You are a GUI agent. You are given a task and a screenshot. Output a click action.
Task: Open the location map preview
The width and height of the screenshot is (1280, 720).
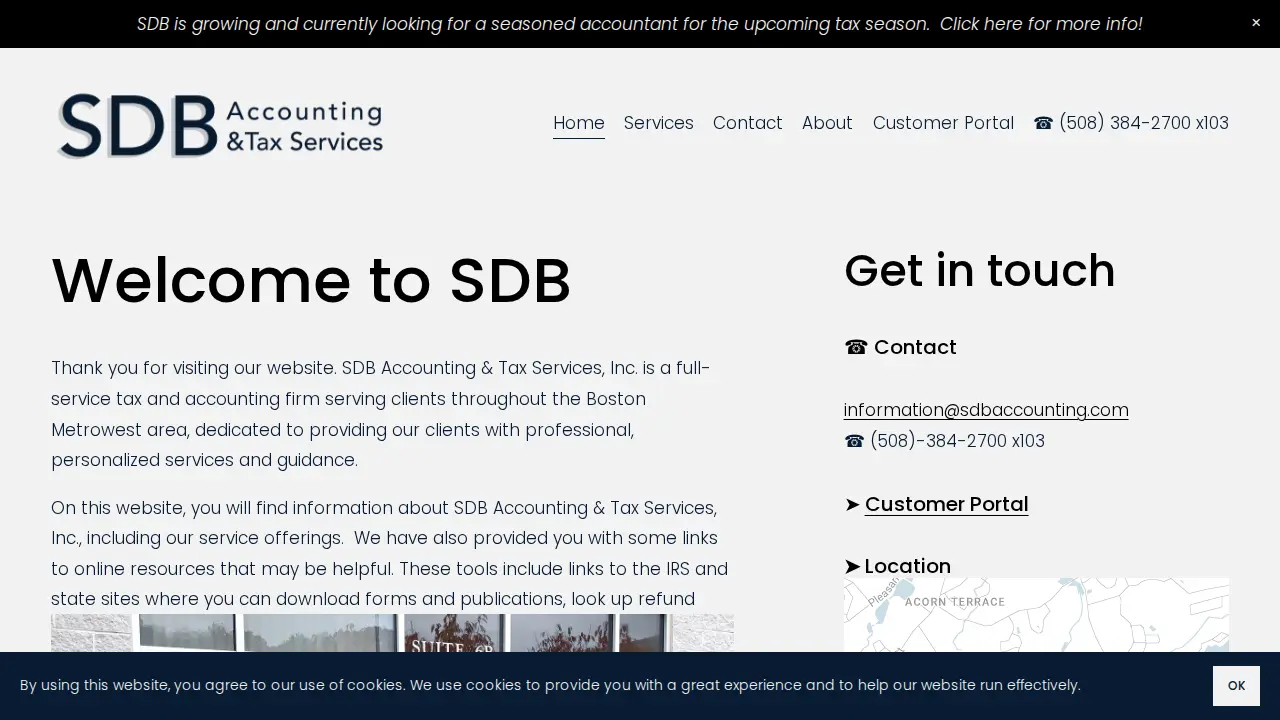click(1036, 615)
